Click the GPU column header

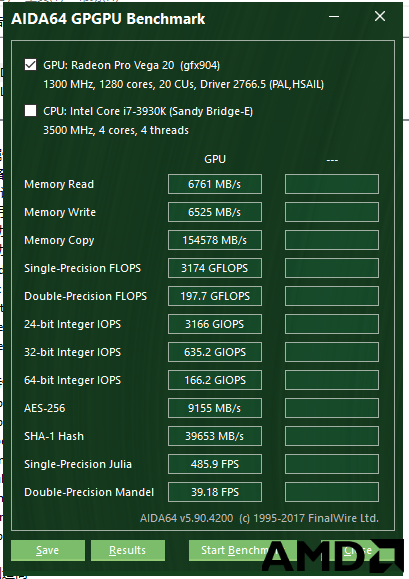(215, 159)
